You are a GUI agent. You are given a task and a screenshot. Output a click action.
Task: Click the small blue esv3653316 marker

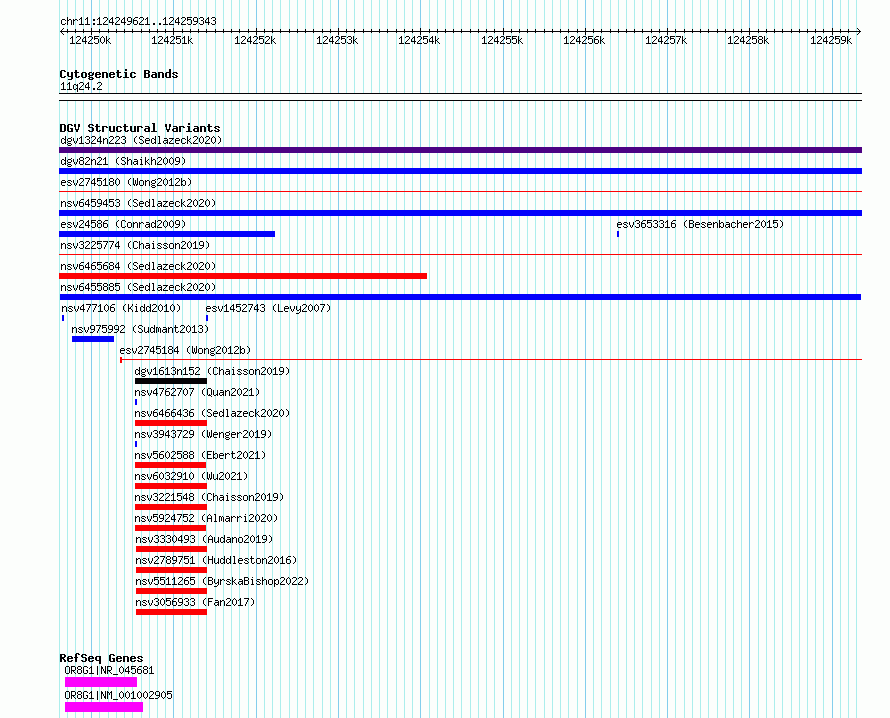click(x=618, y=234)
